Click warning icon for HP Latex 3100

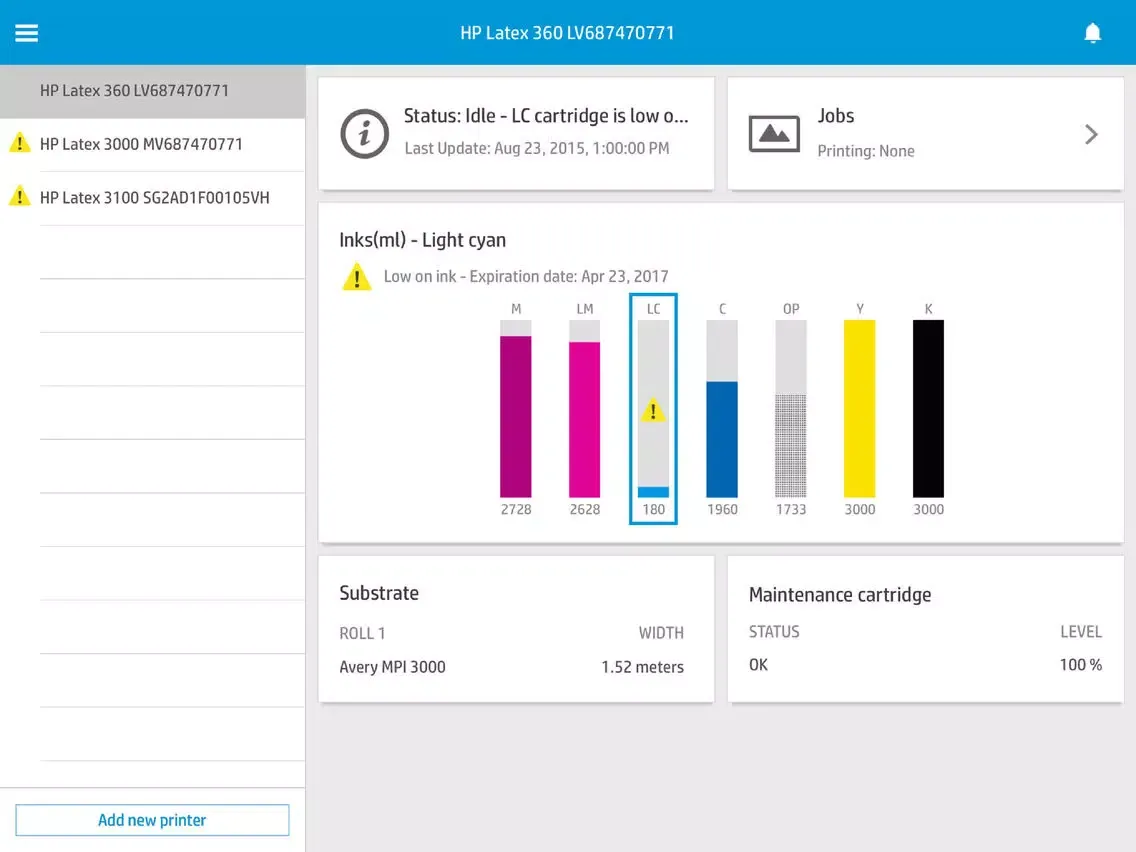pyautogui.click(x=20, y=197)
